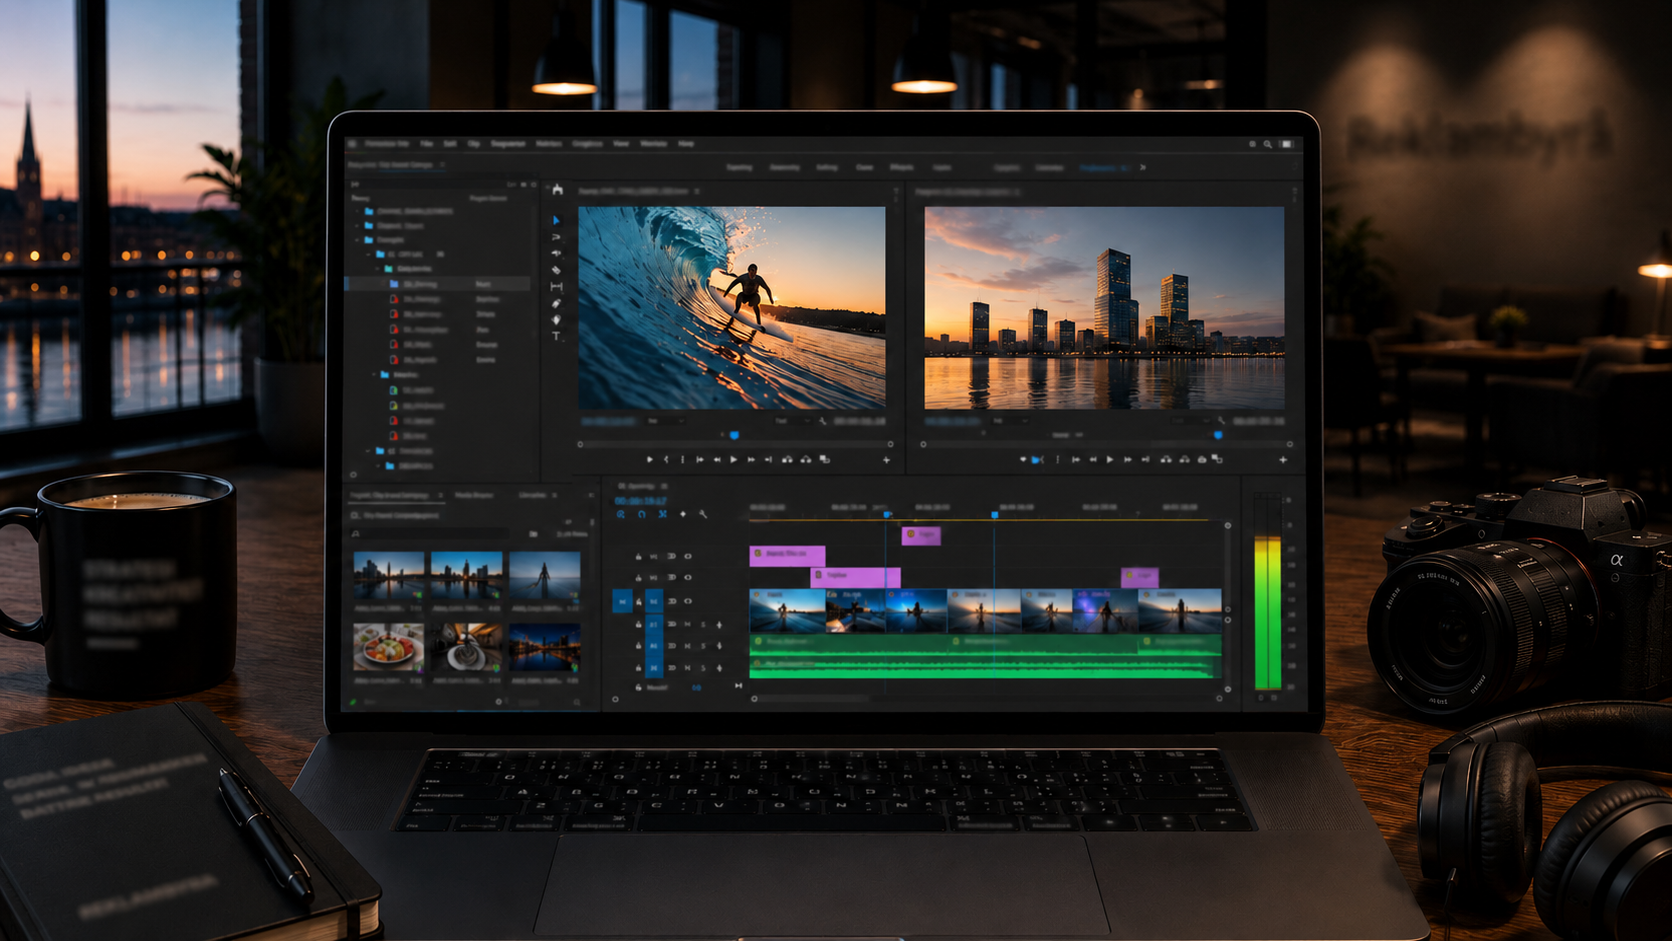Viewport: 1672px width, 941px height.
Task: Click Insert button under Source monitor
Action: coord(788,460)
